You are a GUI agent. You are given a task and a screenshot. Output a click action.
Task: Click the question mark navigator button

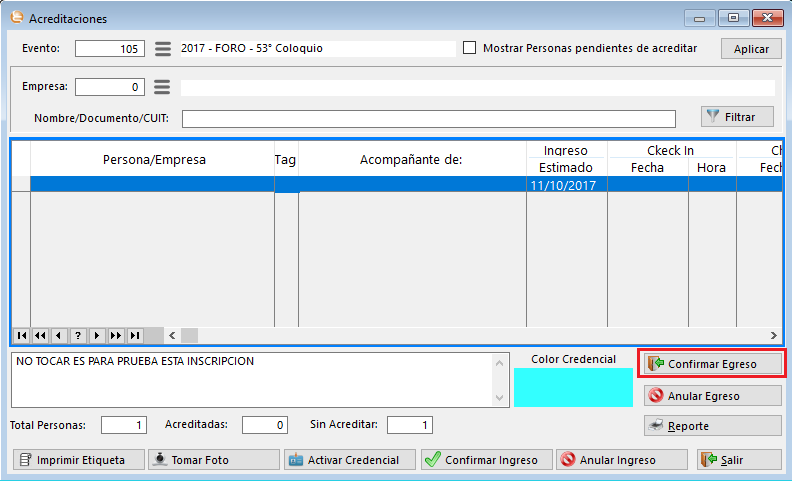78,335
